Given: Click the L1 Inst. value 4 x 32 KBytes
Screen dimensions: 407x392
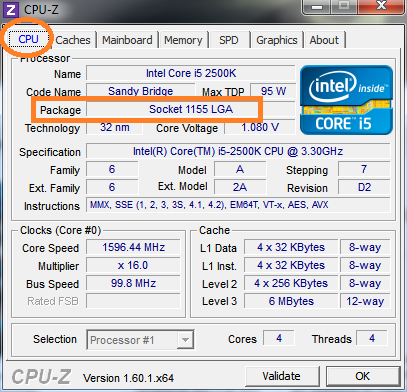Looking at the screenshot, I should [x=291, y=265].
